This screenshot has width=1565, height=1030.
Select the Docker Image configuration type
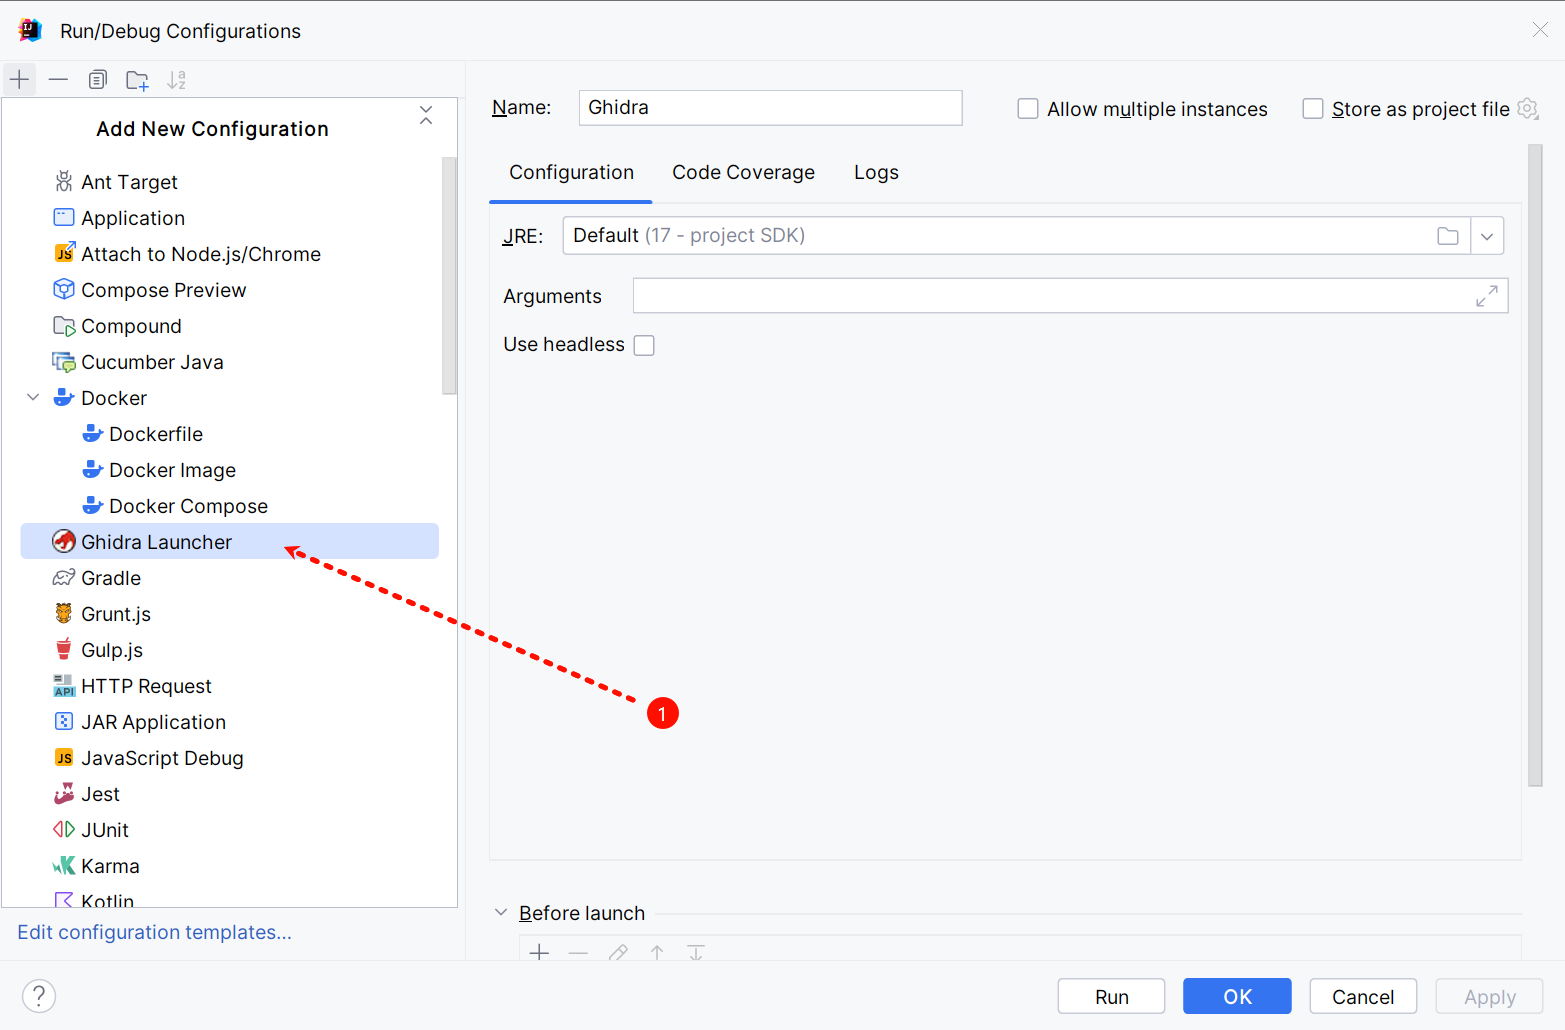[x=229, y=469]
